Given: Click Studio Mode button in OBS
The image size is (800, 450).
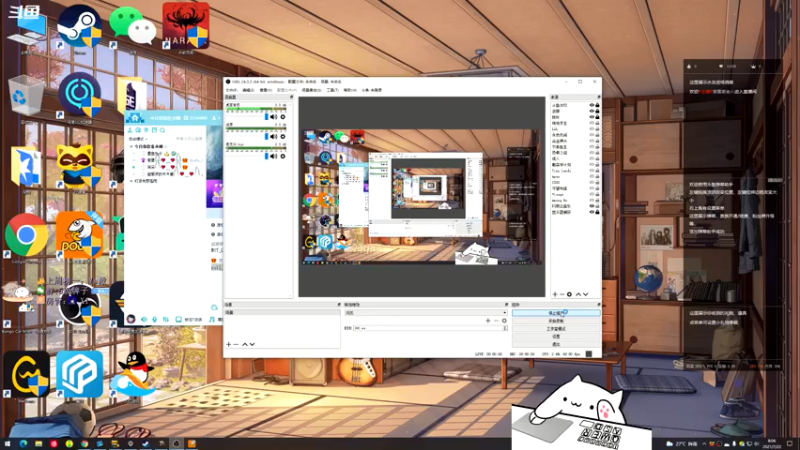Looking at the screenshot, I should coord(556,329).
